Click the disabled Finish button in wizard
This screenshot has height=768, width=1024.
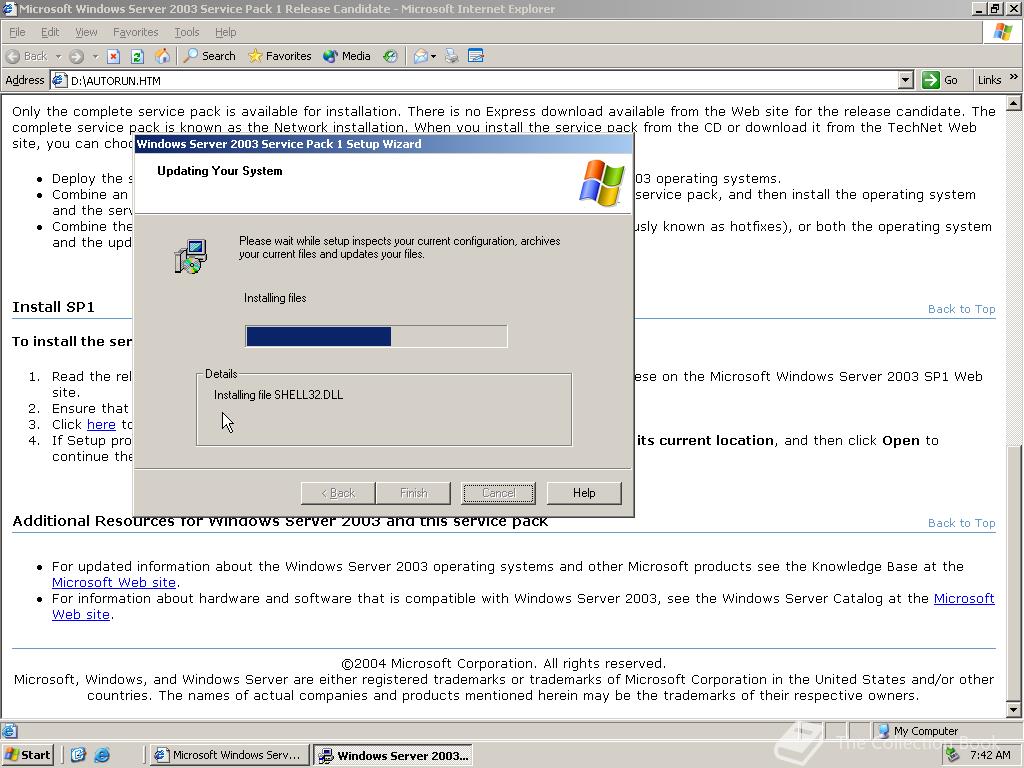pos(413,493)
